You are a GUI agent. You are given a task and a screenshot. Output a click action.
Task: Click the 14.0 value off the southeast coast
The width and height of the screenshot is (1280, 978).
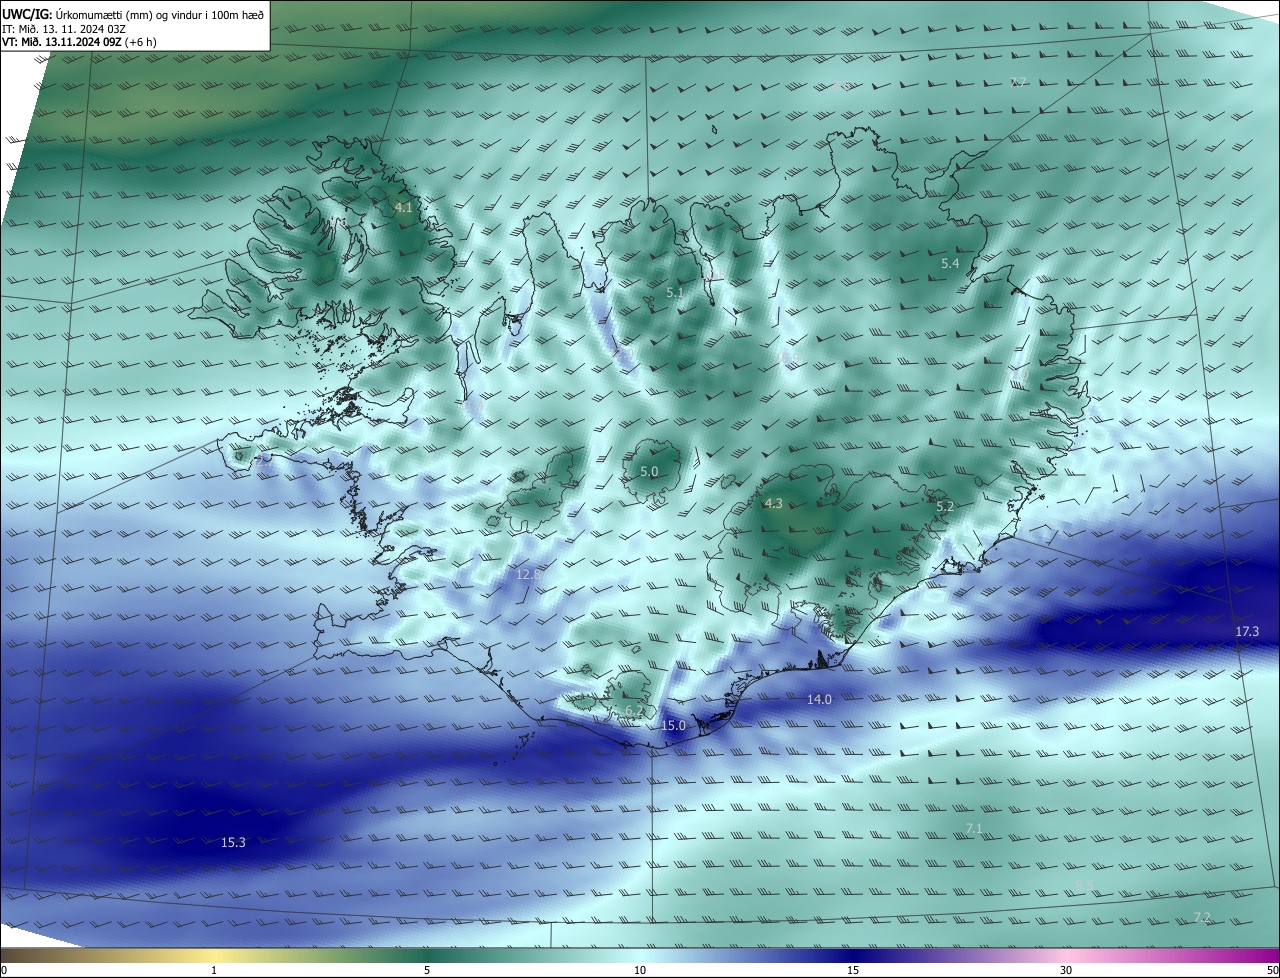819,700
